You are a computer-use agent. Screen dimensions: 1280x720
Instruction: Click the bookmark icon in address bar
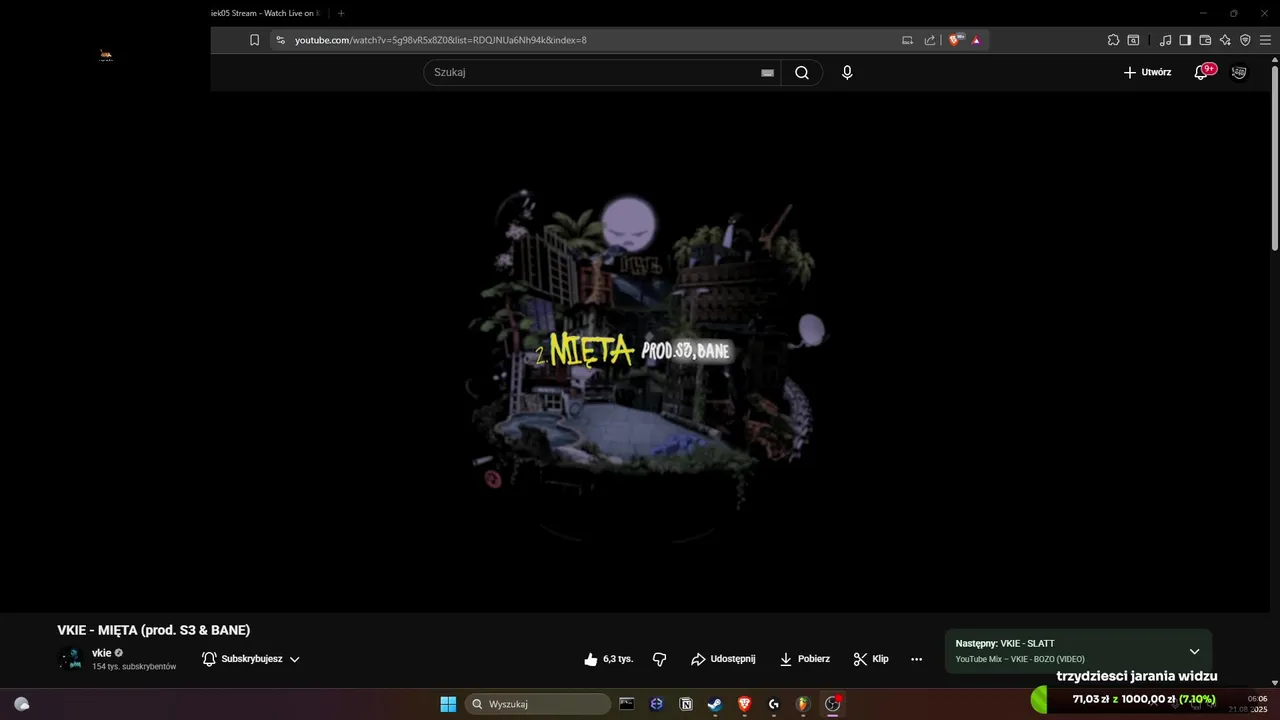click(x=254, y=40)
